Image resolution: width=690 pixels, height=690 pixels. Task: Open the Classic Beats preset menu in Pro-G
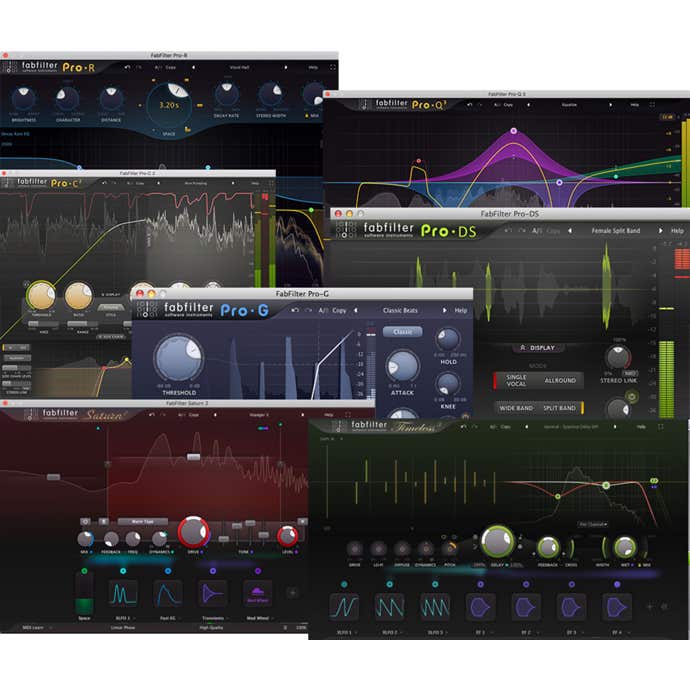(x=400, y=310)
